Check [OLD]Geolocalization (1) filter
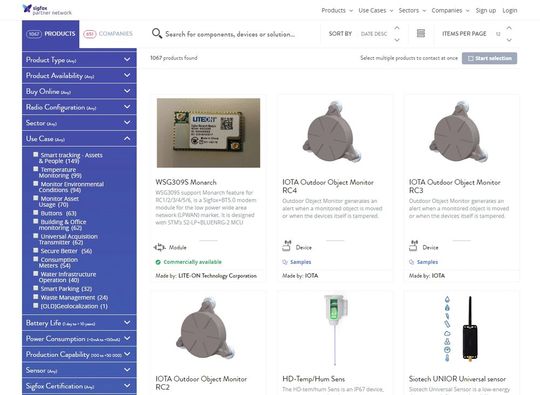The width and height of the screenshot is (540, 395). click(35, 305)
